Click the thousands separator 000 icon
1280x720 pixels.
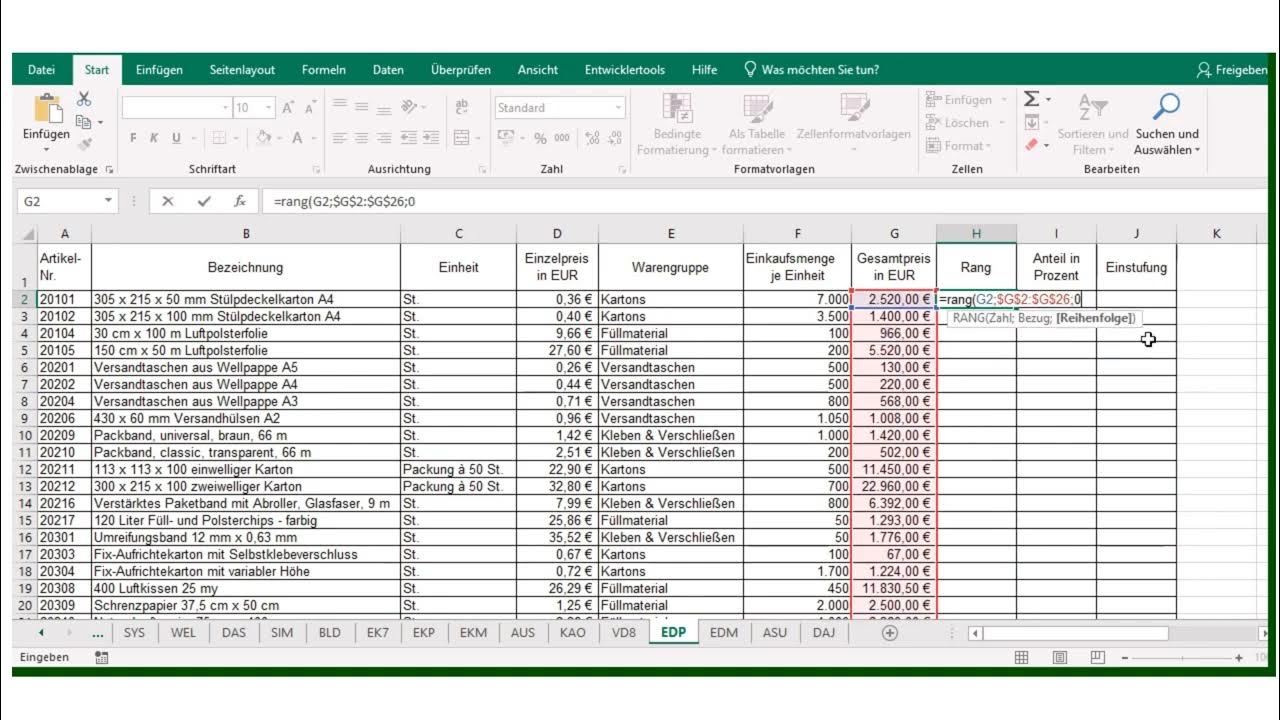(x=562, y=138)
